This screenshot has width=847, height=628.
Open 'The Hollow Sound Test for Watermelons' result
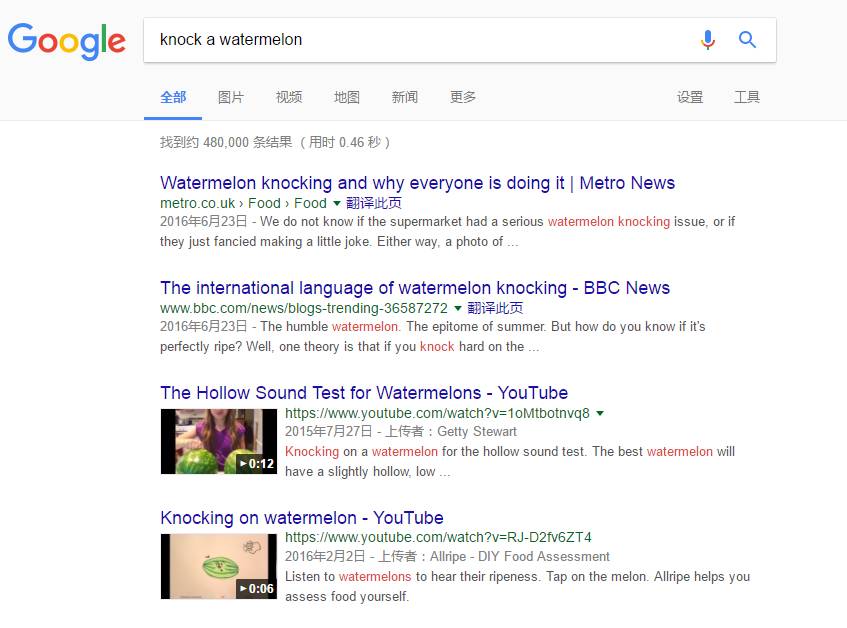(364, 393)
